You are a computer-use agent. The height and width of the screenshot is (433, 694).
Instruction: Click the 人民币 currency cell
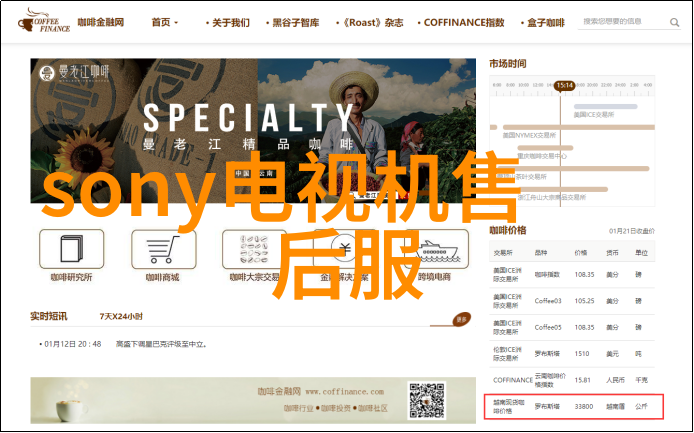[615, 380]
